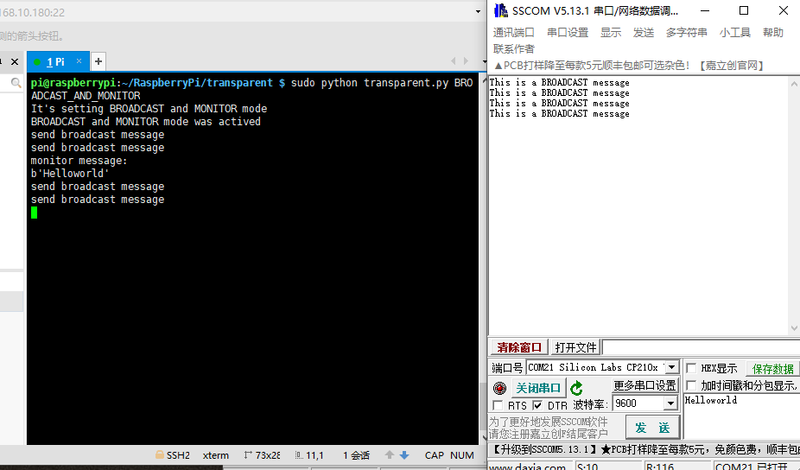The width and height of the screenshot is (800, 470).
Task: Open the 串口设置 menu in SSCOM
Action: [x=567, y=33]
